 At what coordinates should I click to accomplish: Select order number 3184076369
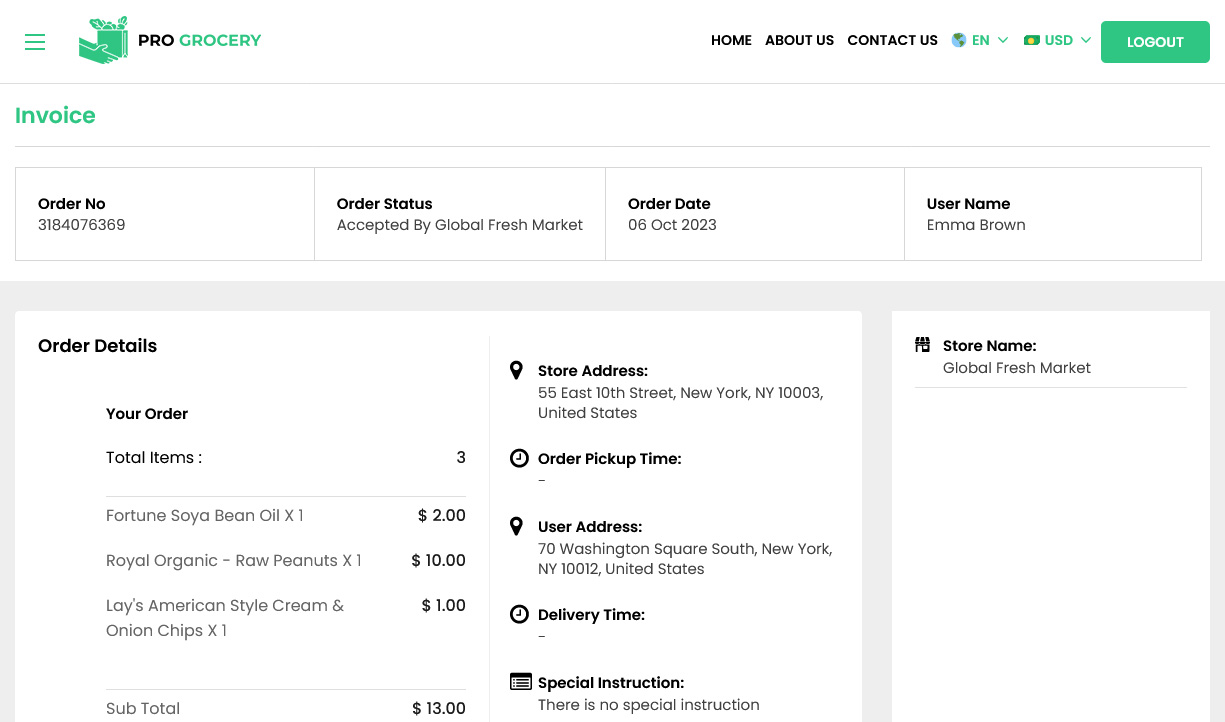82,225
